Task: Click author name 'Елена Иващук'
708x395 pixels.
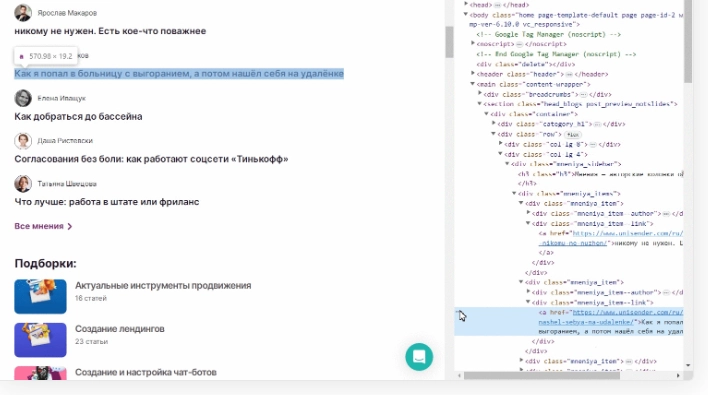Action: [x=61, y=98]
